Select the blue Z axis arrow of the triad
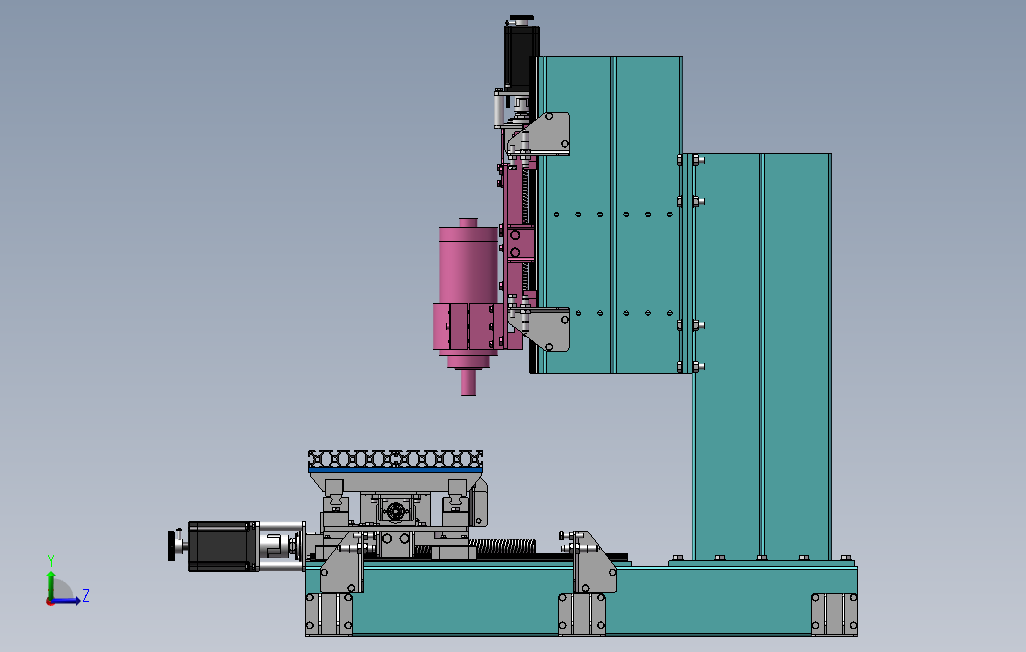 click(x=65, y=601)
